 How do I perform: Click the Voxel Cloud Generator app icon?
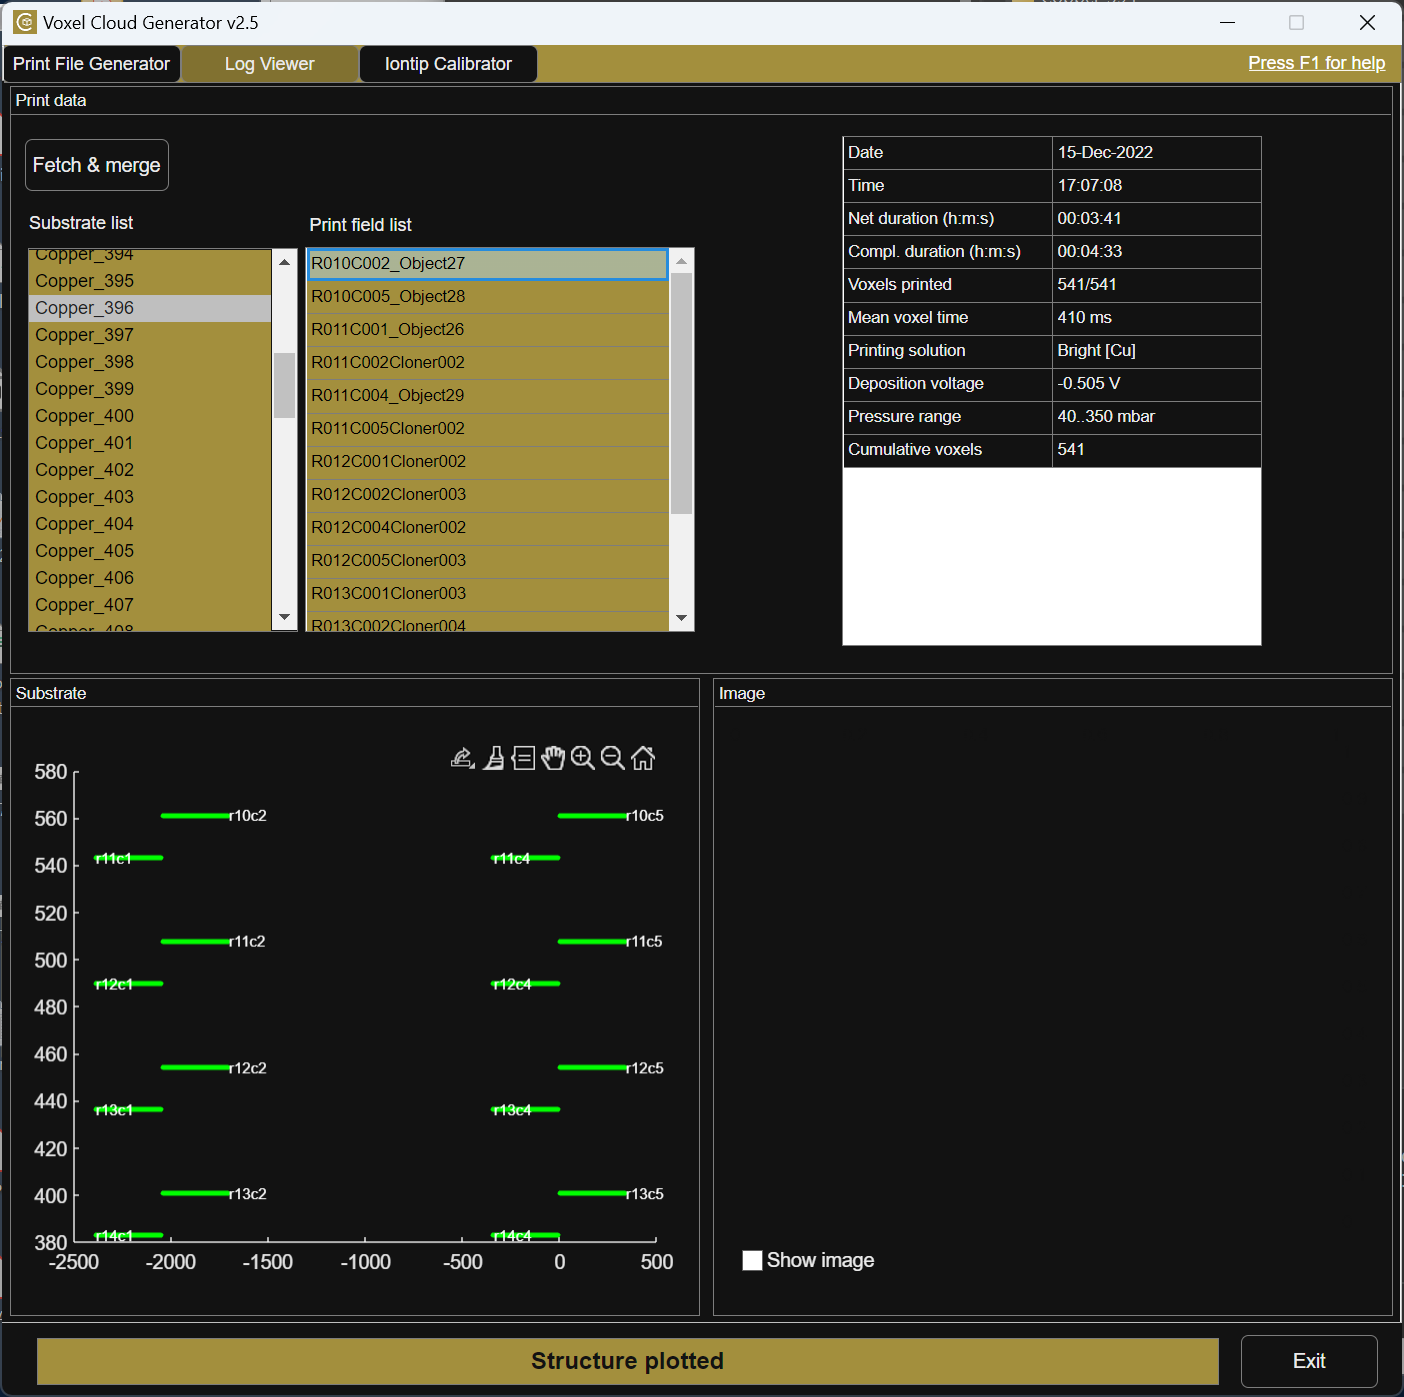25,22
